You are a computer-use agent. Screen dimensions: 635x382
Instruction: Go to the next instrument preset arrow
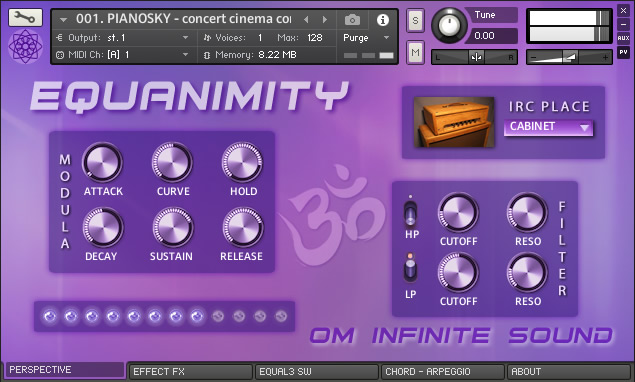[324, 19]
